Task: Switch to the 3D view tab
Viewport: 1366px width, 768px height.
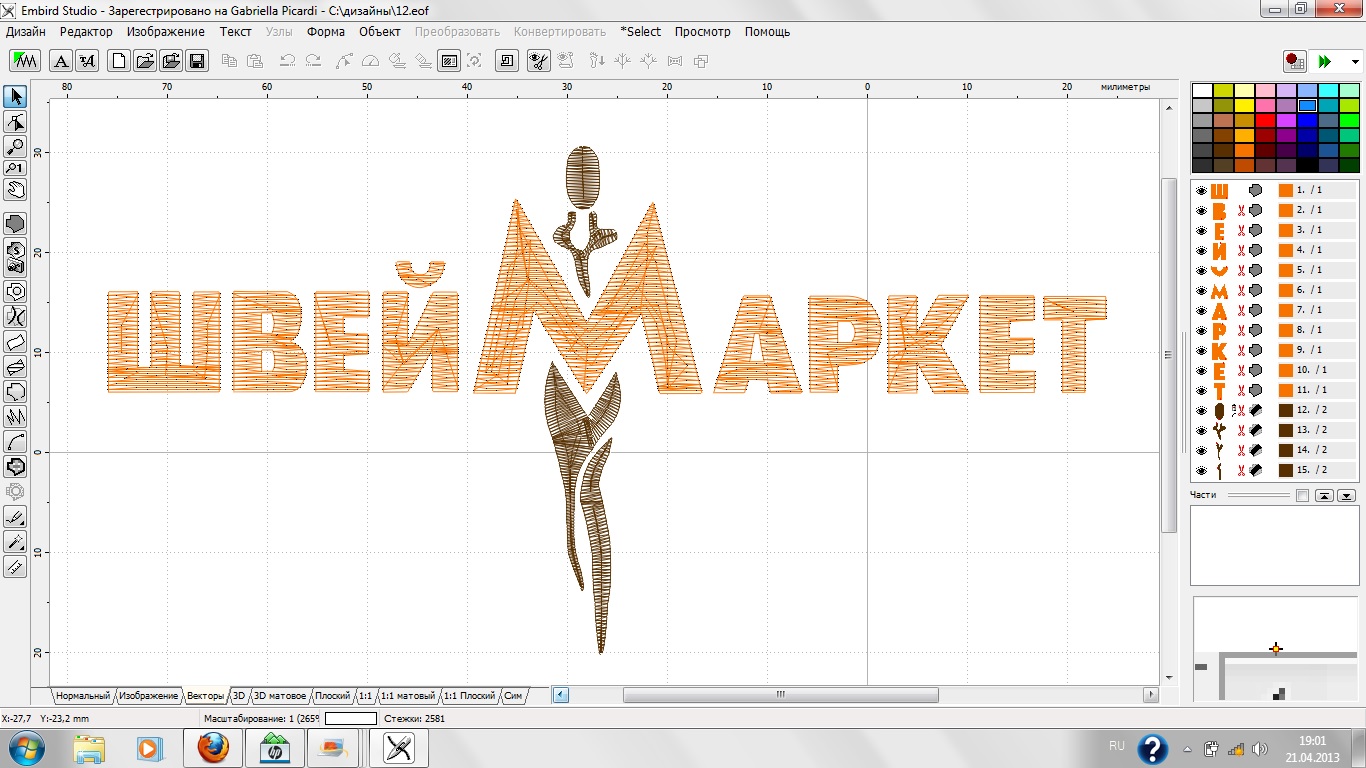Action: [x=239, y=695]
